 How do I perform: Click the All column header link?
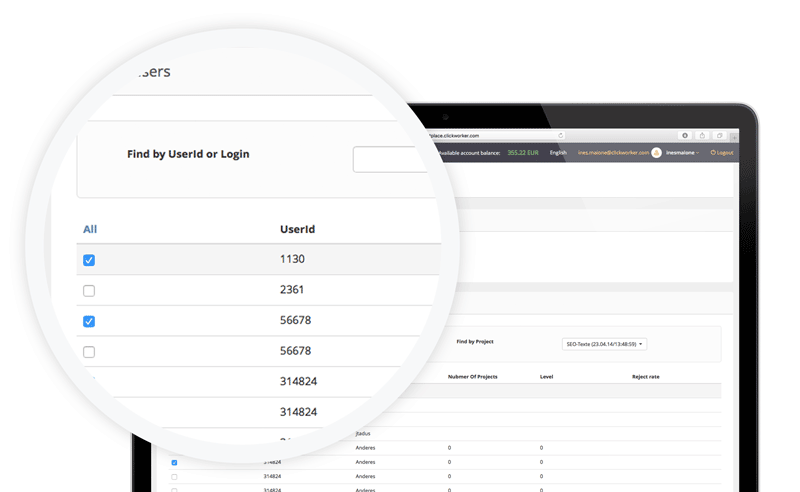click(90, 229)
